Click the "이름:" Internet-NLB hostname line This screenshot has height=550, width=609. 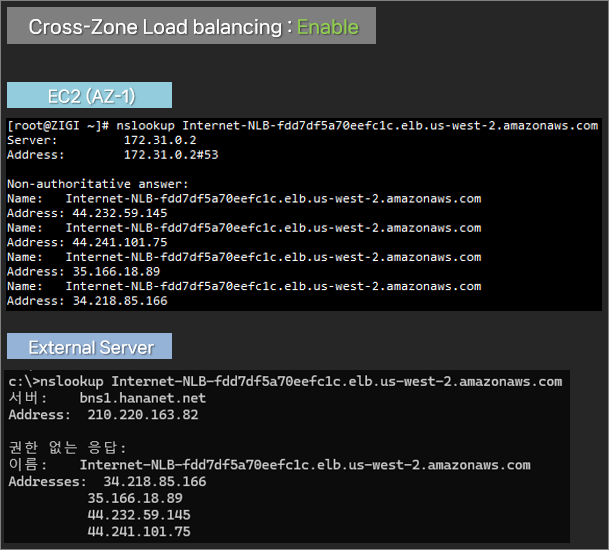coord(270,465)
